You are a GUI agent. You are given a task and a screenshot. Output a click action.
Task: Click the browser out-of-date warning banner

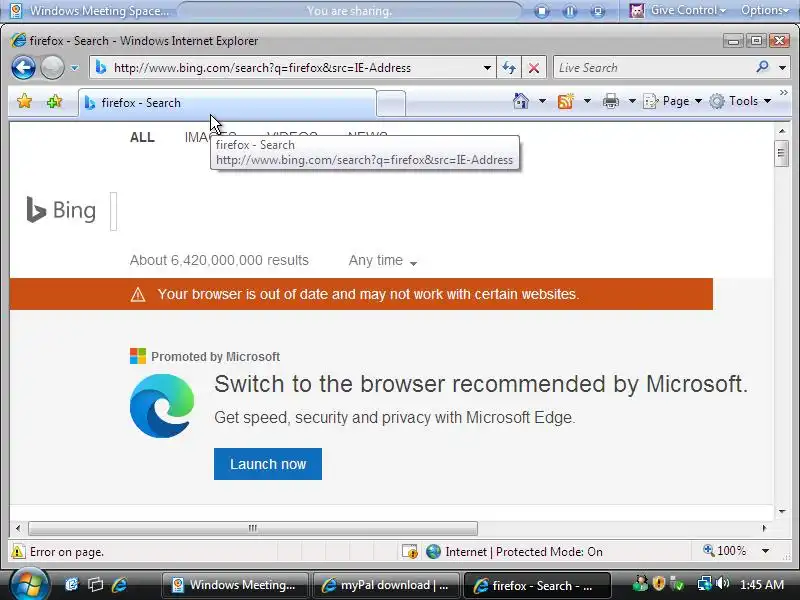[361, 294]
